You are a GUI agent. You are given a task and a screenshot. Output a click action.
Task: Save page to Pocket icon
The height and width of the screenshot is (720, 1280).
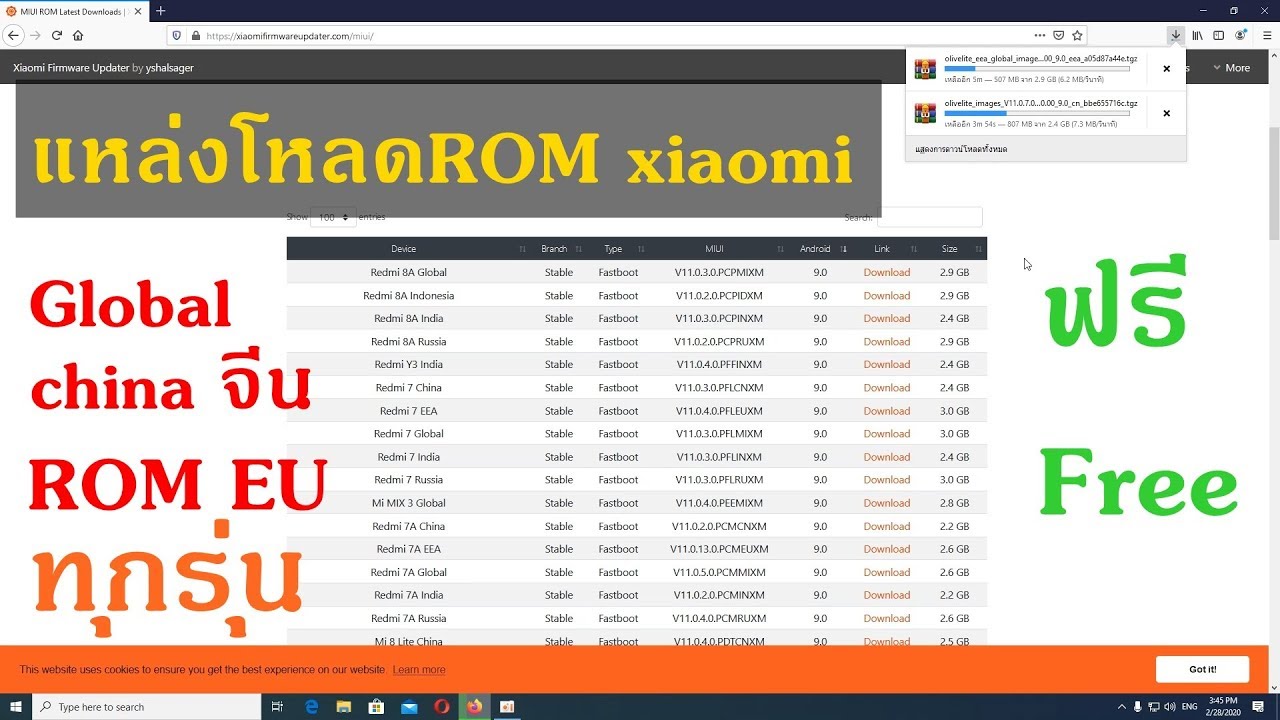1059,35
